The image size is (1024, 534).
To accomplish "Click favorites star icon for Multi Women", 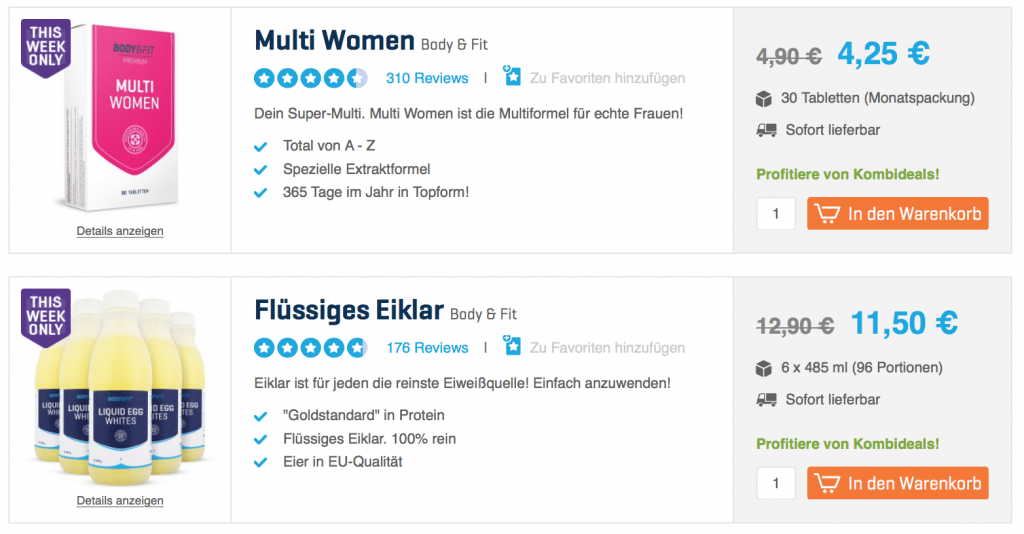I will (512, 77).
